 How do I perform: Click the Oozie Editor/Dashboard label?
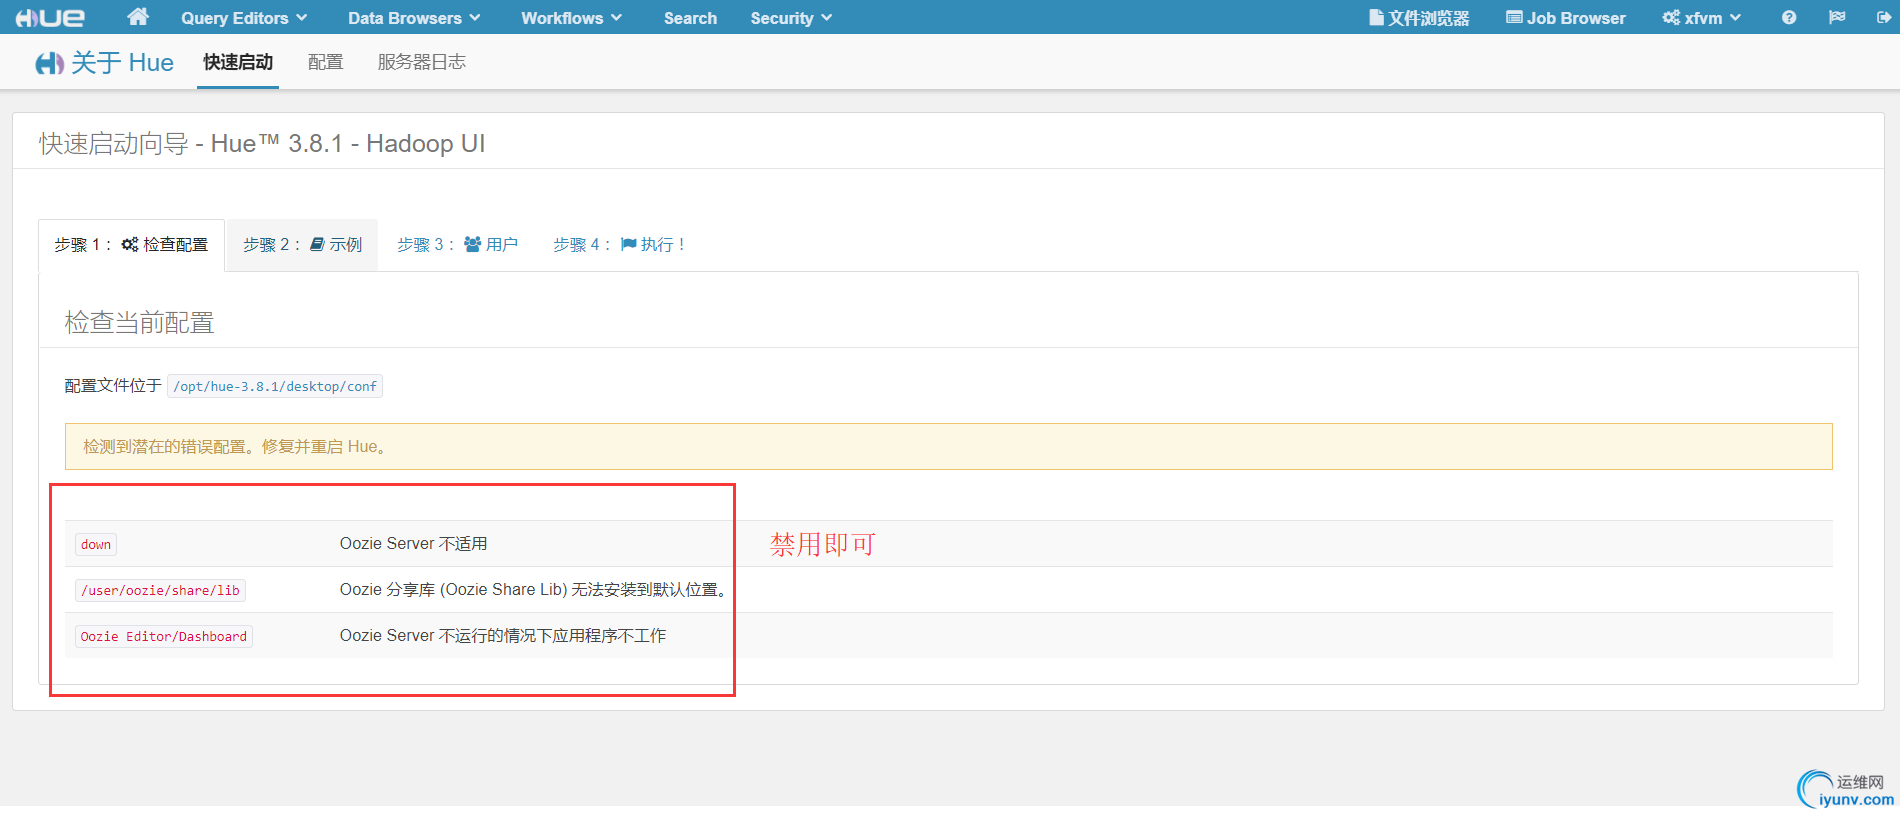(x=164, y=637)
